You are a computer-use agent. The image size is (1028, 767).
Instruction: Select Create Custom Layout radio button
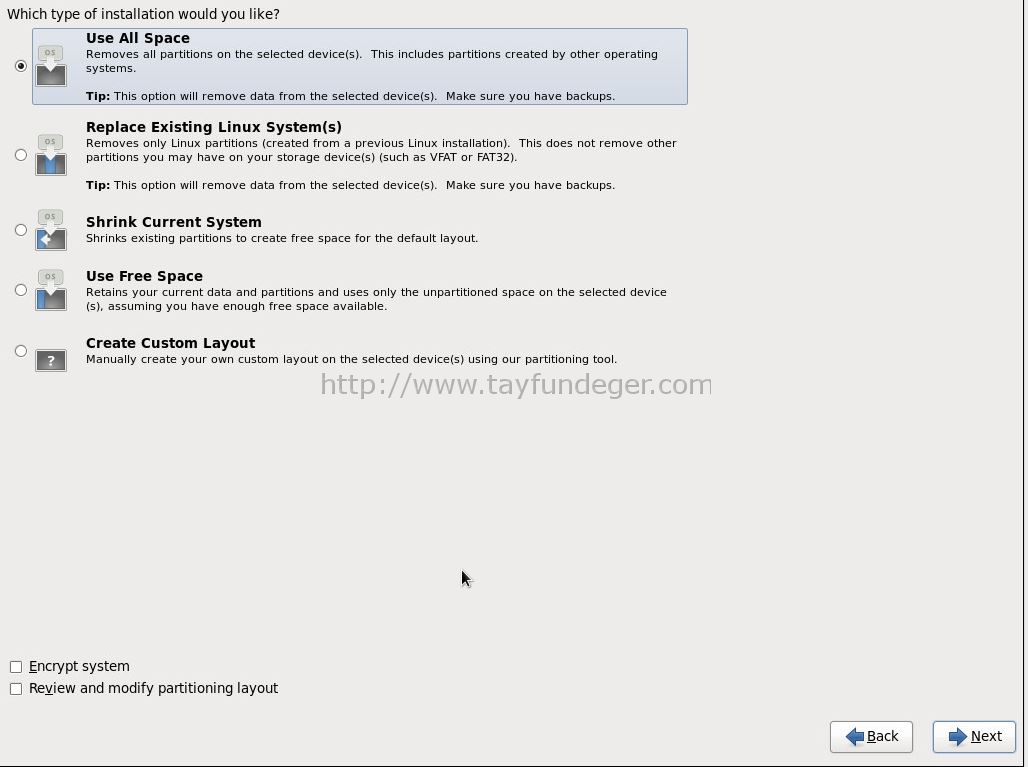click(x=21, y=351)
